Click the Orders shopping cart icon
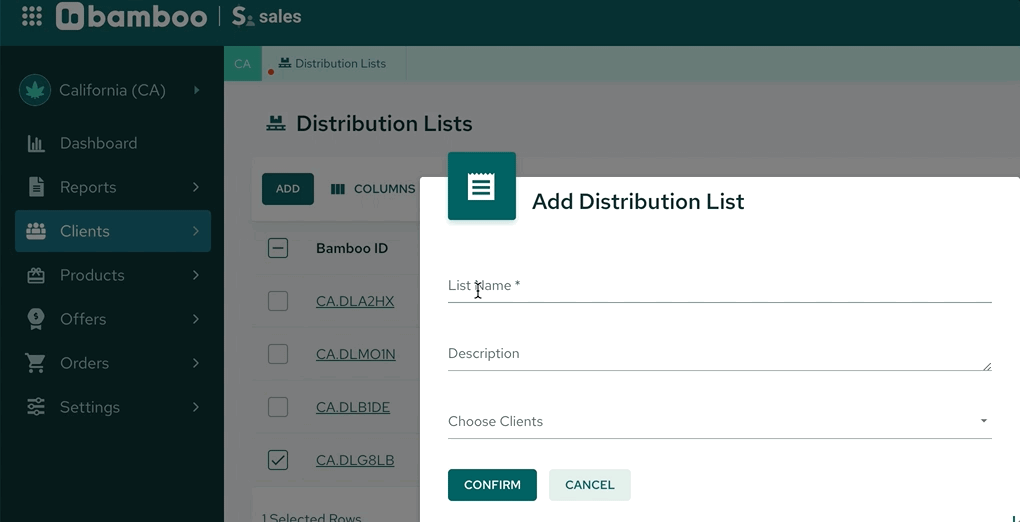Viewport: 1020px width, 522px height. 35,363
